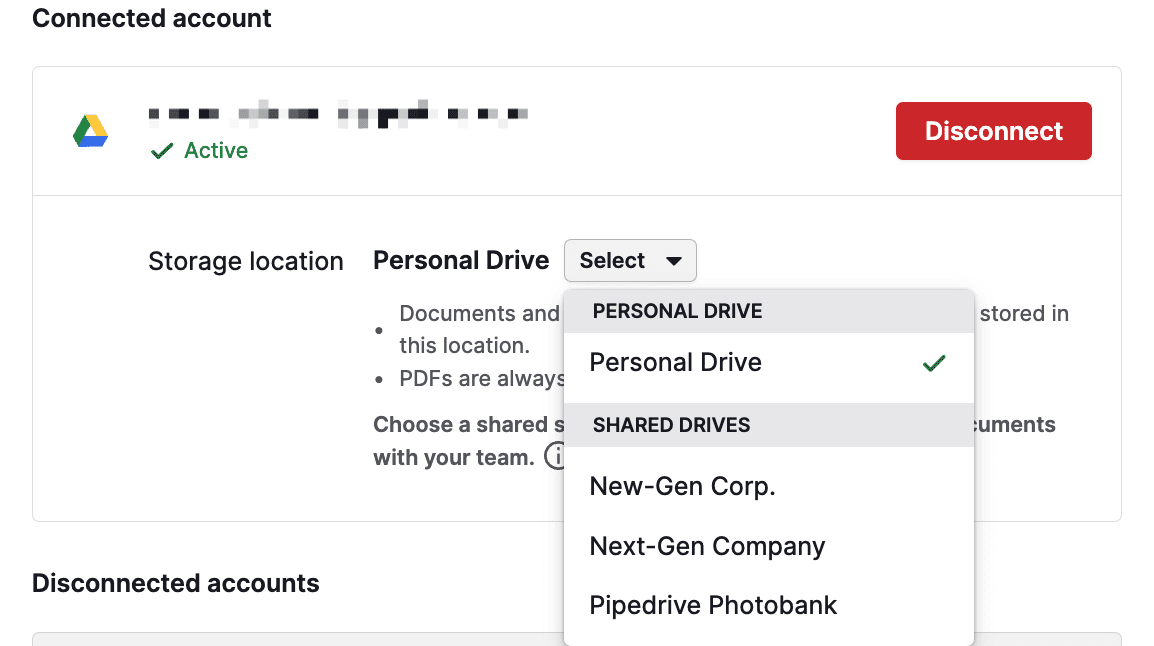Image resolution: width=1154 pixels, height=646 pixels.
Task: Click the Storage location label
Action: [245, 261]
